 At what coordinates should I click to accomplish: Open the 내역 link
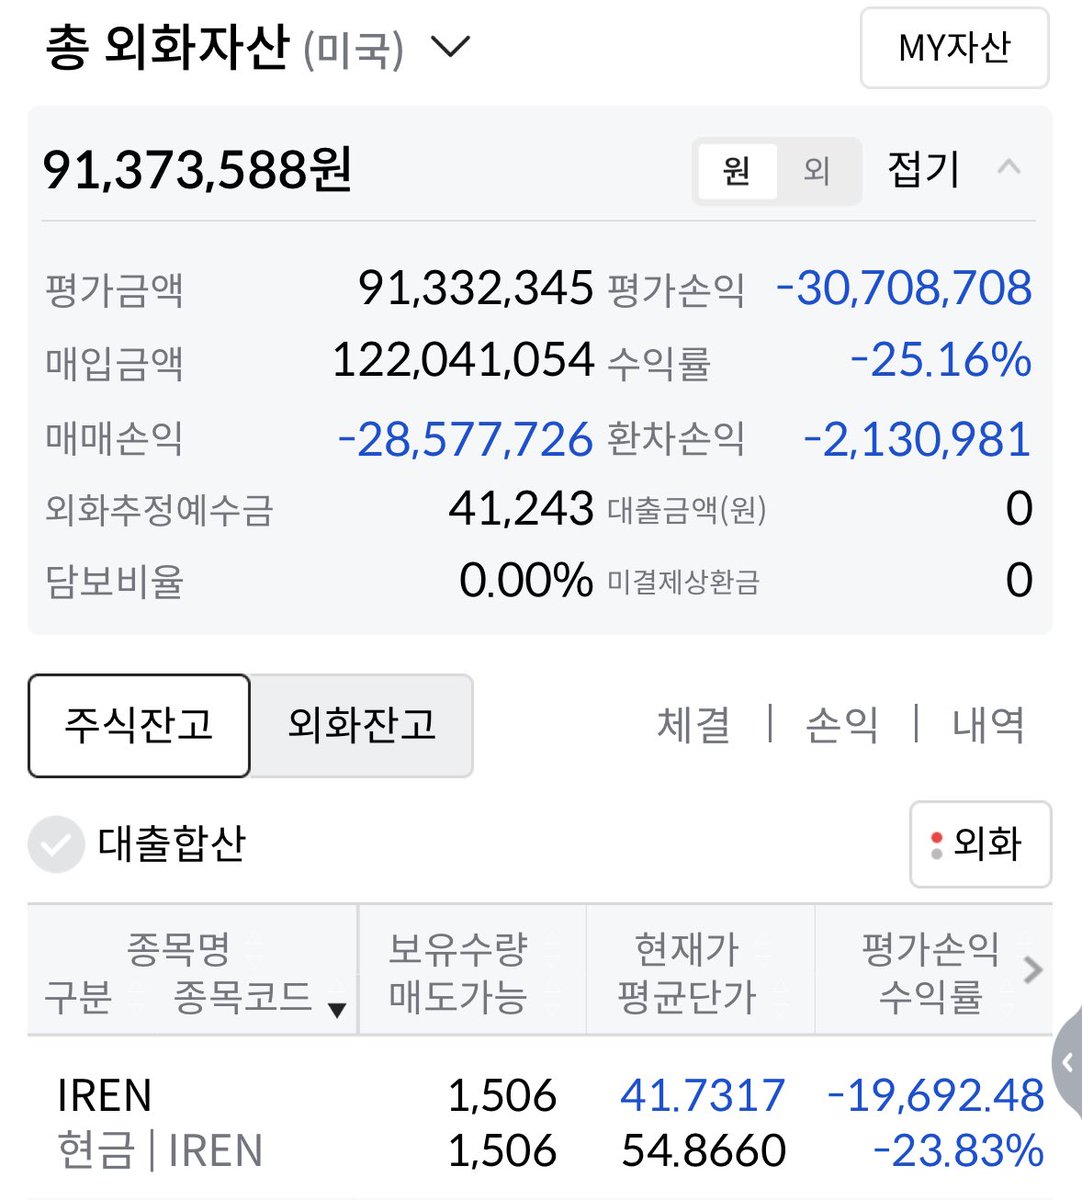coord(988,725)
